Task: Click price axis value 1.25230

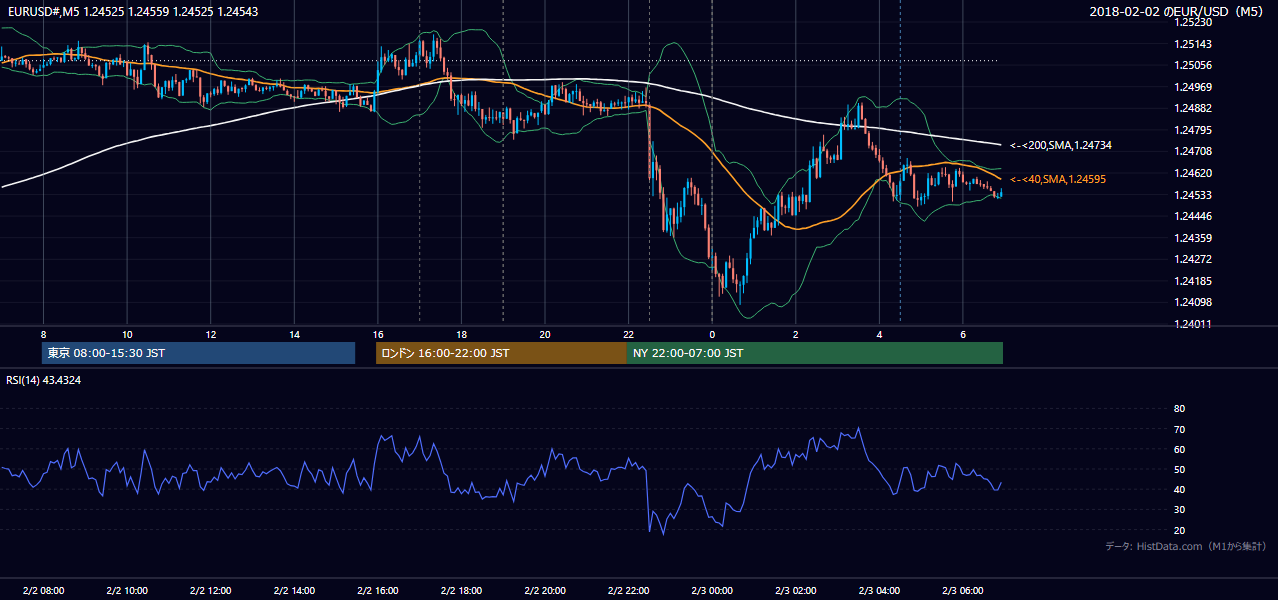Action: click(x=1194, y=22)
